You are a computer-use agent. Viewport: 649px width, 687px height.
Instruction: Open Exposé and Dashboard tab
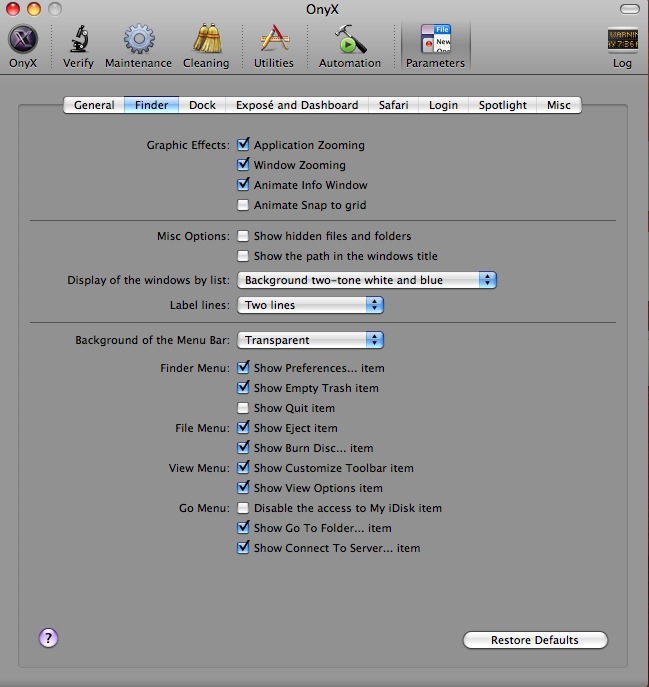click(x=297, y=105)
